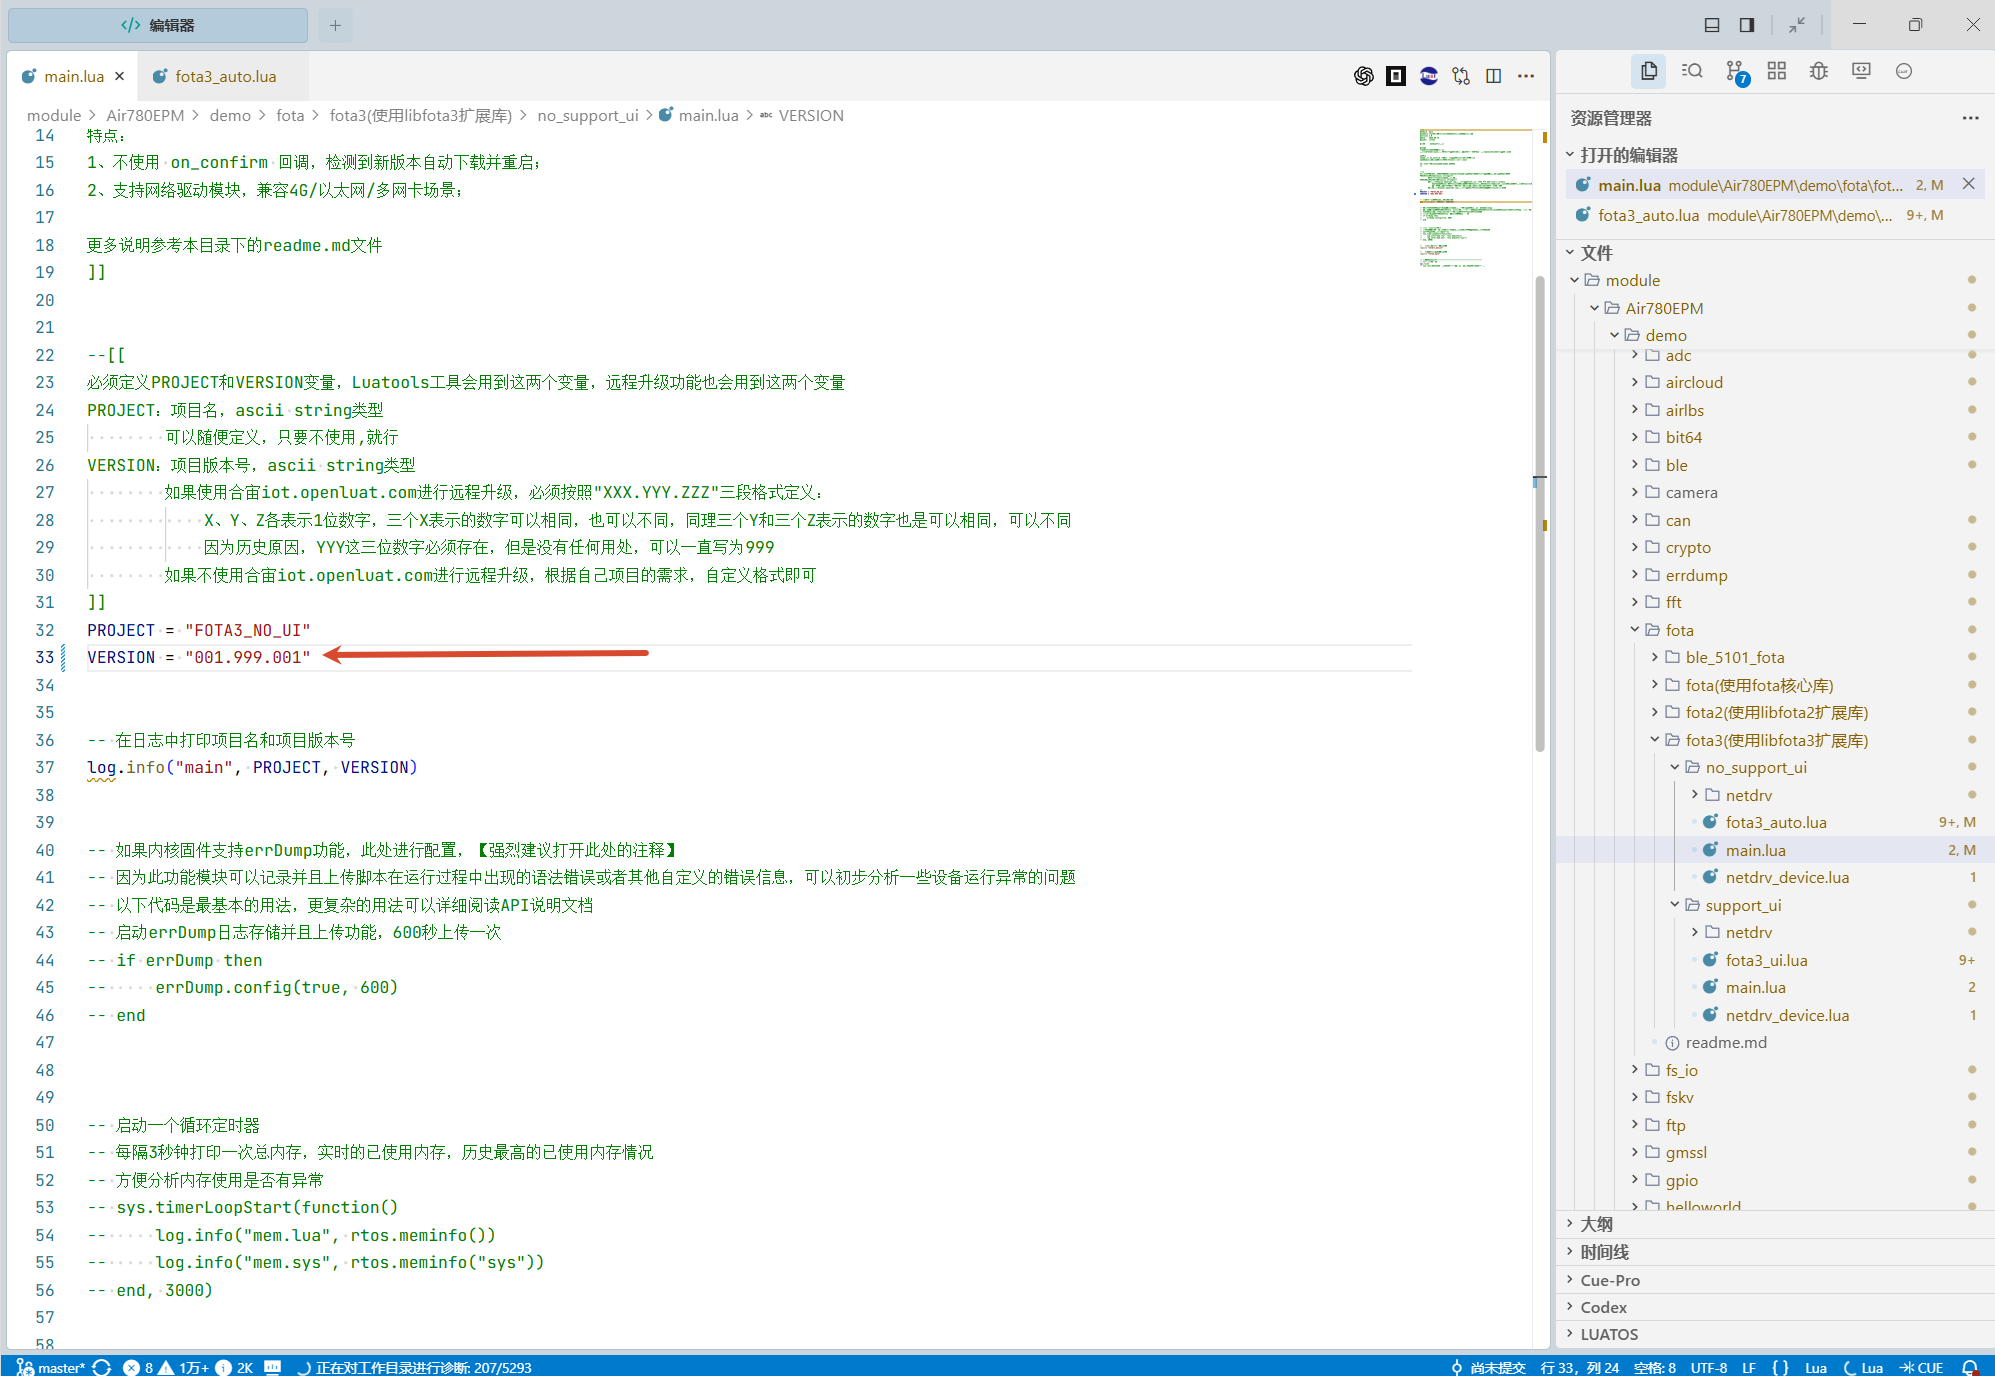Add a new tab with plus button
Viewport: 1995px width, 1376px height.
335,25
